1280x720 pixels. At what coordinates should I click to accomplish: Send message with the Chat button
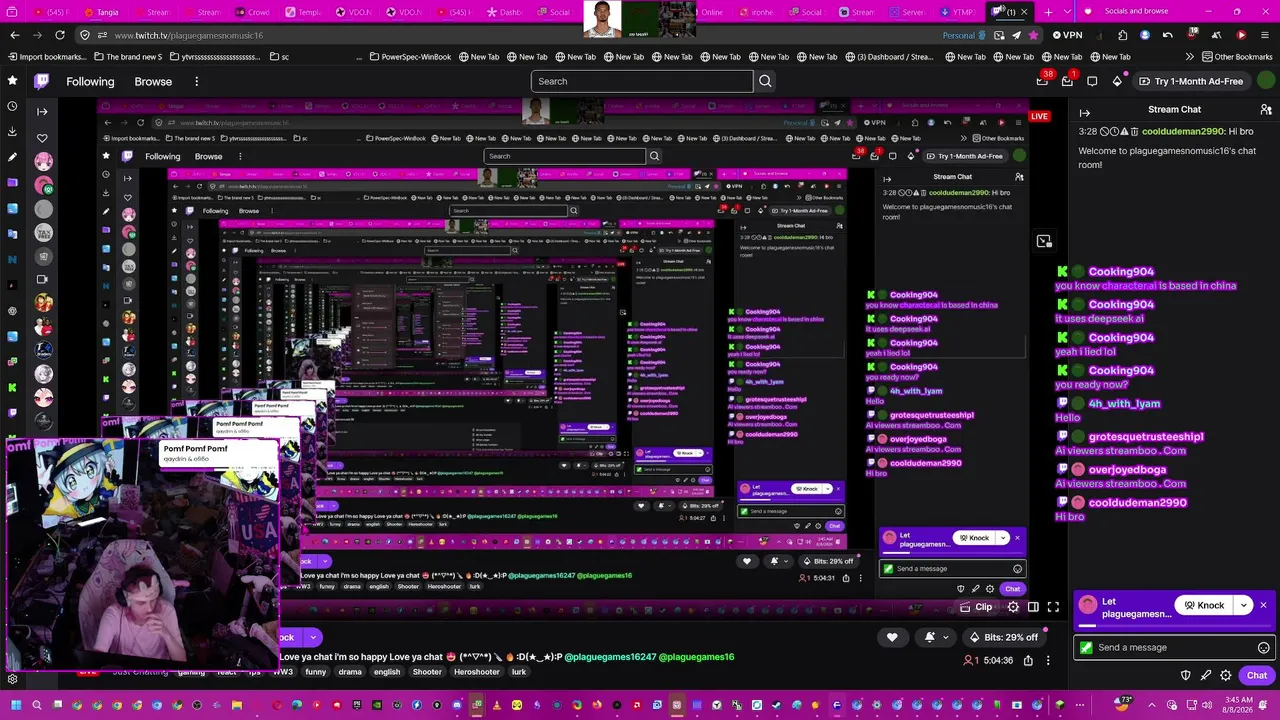(1257, 675)
